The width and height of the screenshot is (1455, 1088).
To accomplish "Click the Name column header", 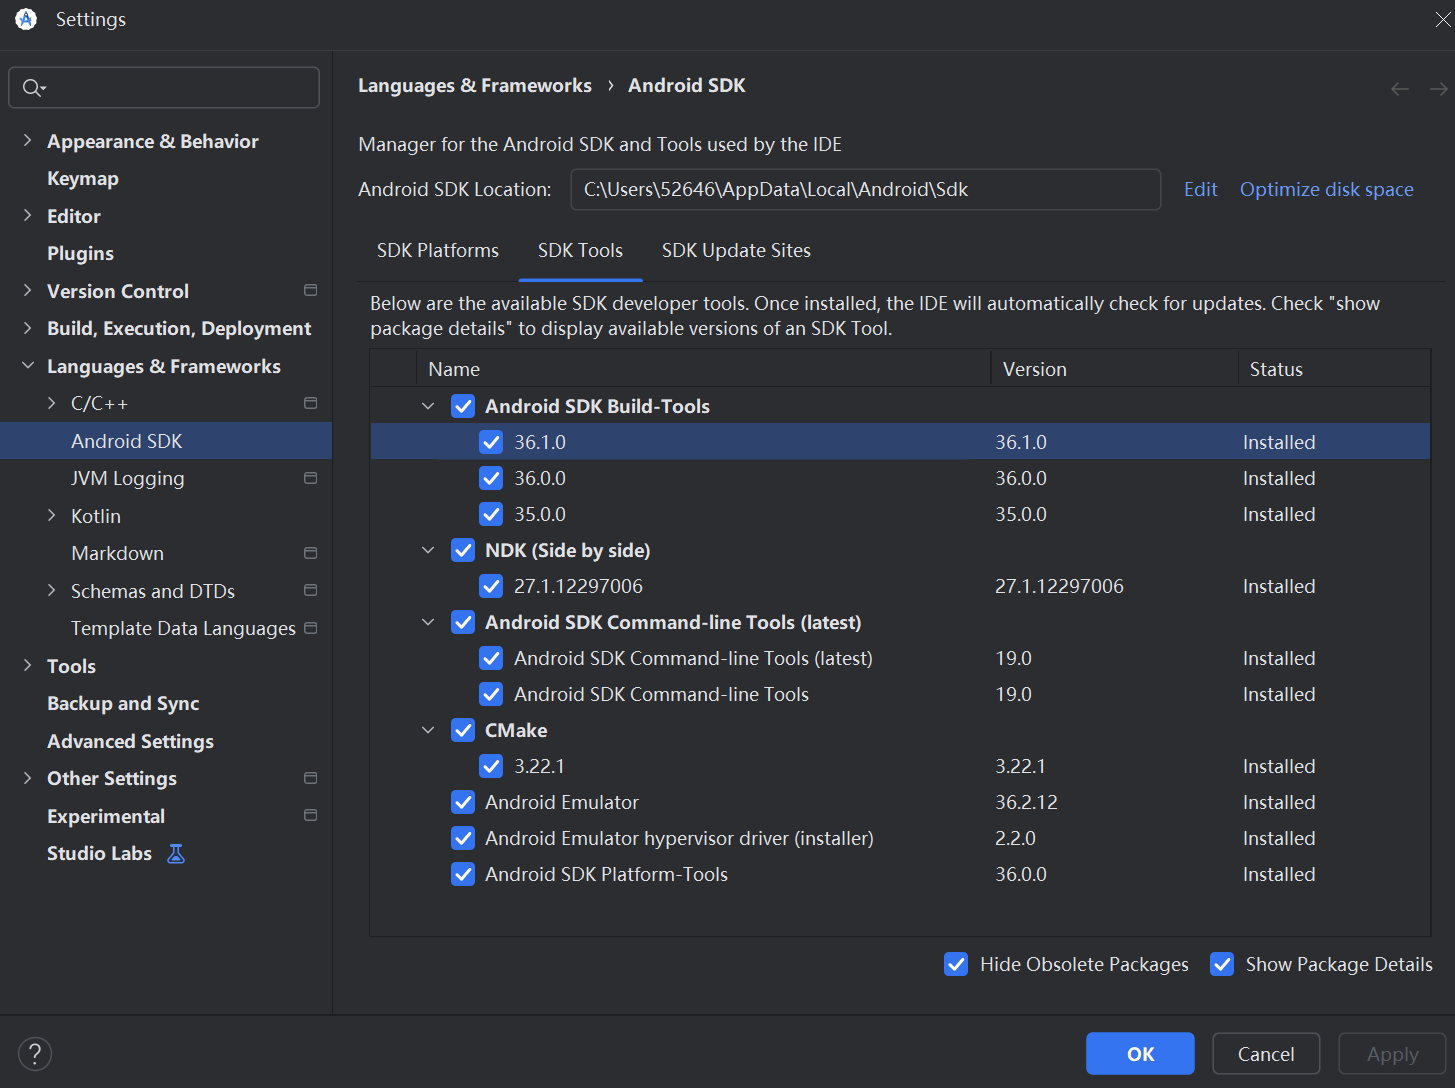I will [x=703, y=369].
